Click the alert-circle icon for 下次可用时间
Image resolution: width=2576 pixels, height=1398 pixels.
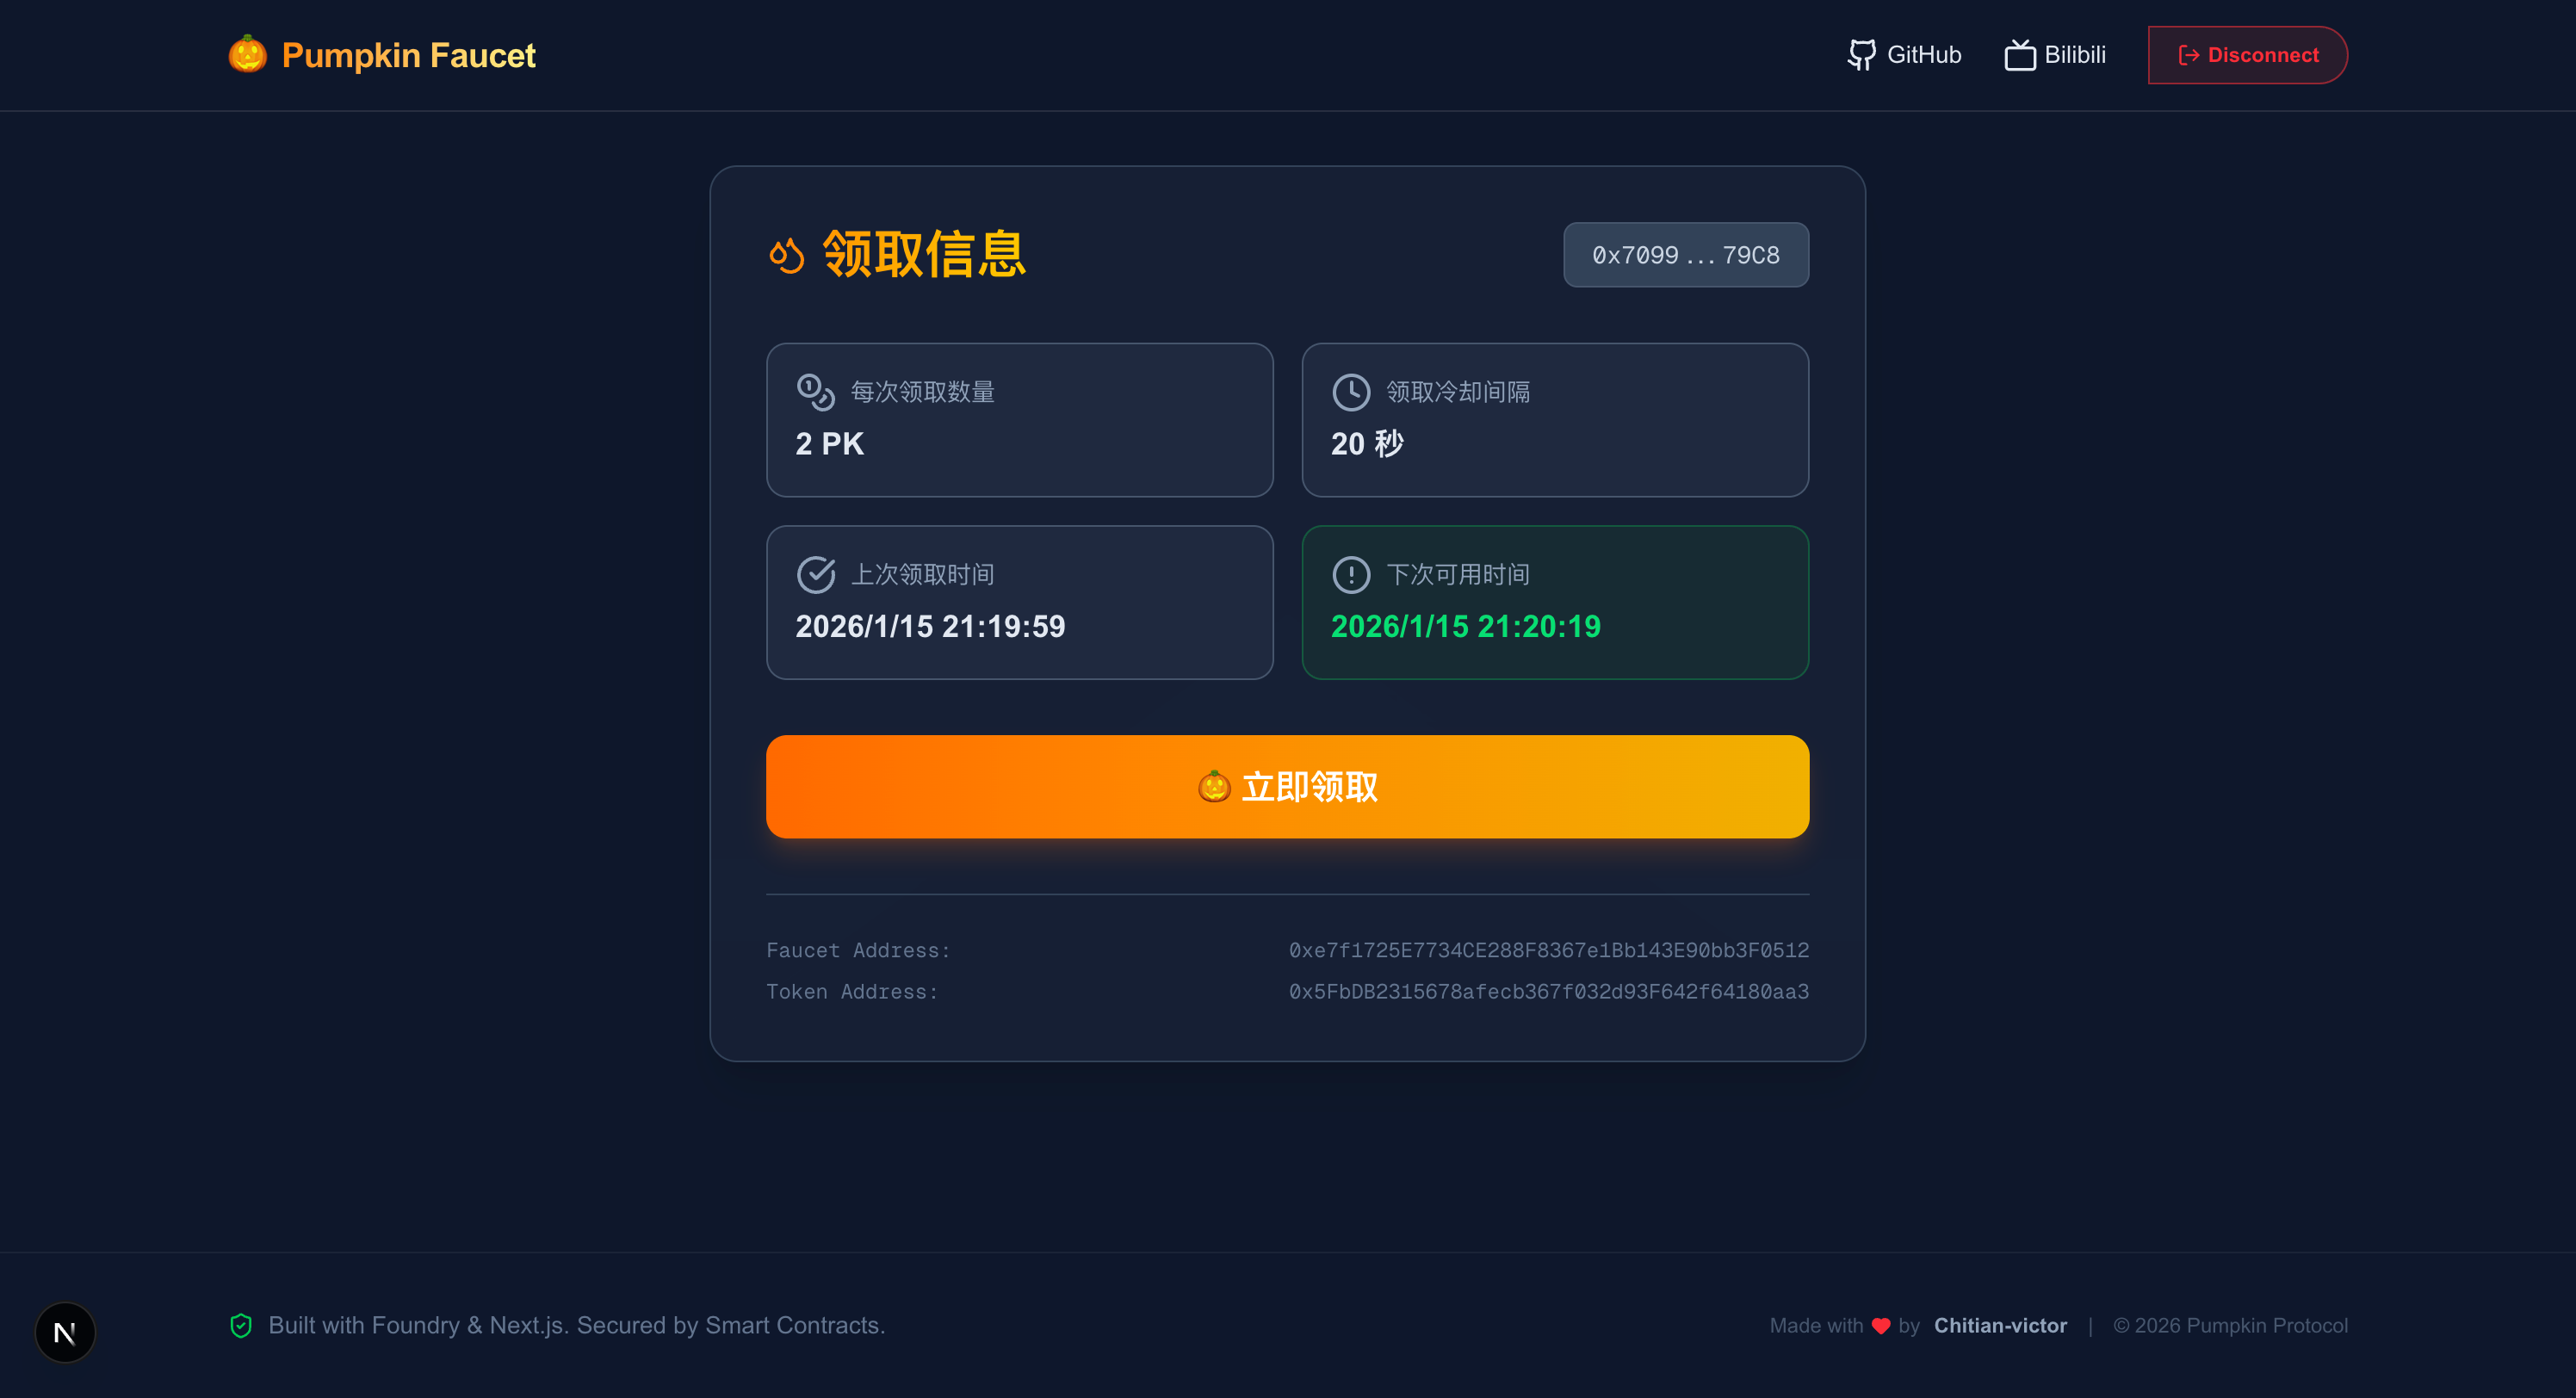pyautogui.click(x=1351, y=574)
